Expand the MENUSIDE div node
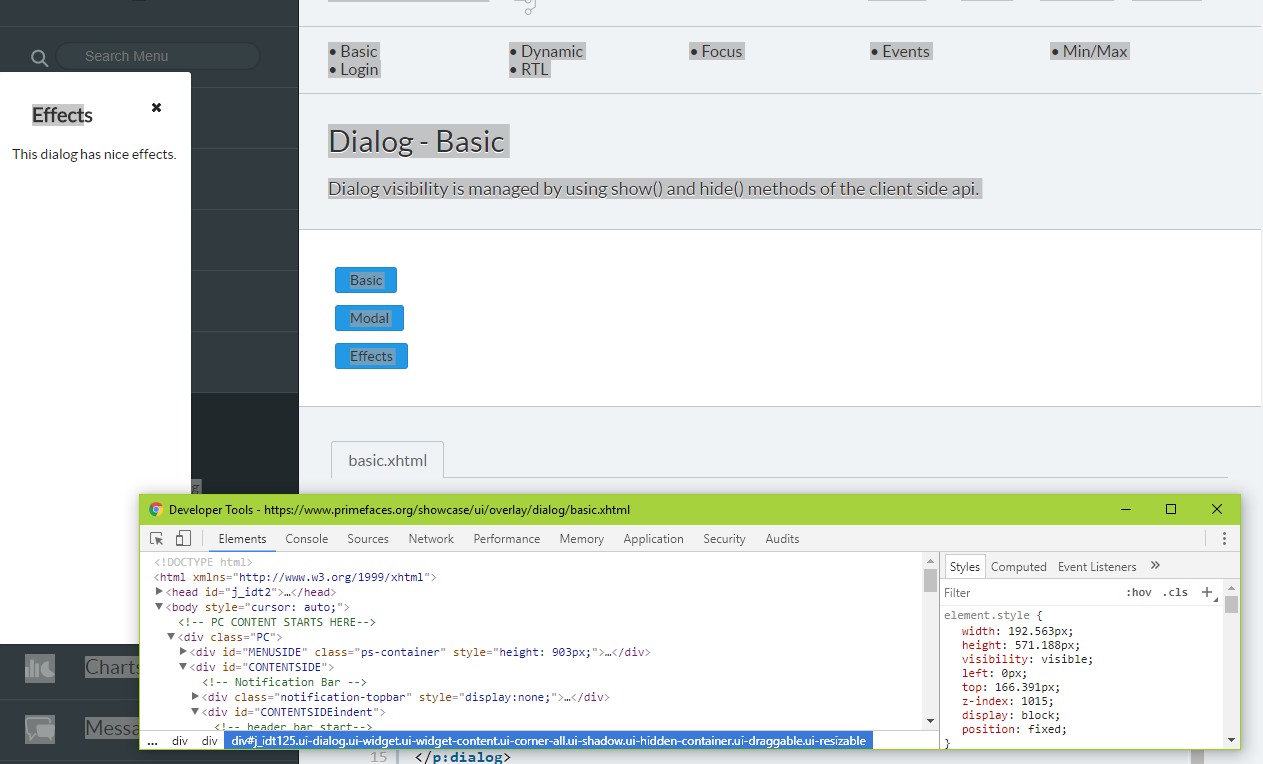The width and height of the screenshot is (1263, 764). 183,651
